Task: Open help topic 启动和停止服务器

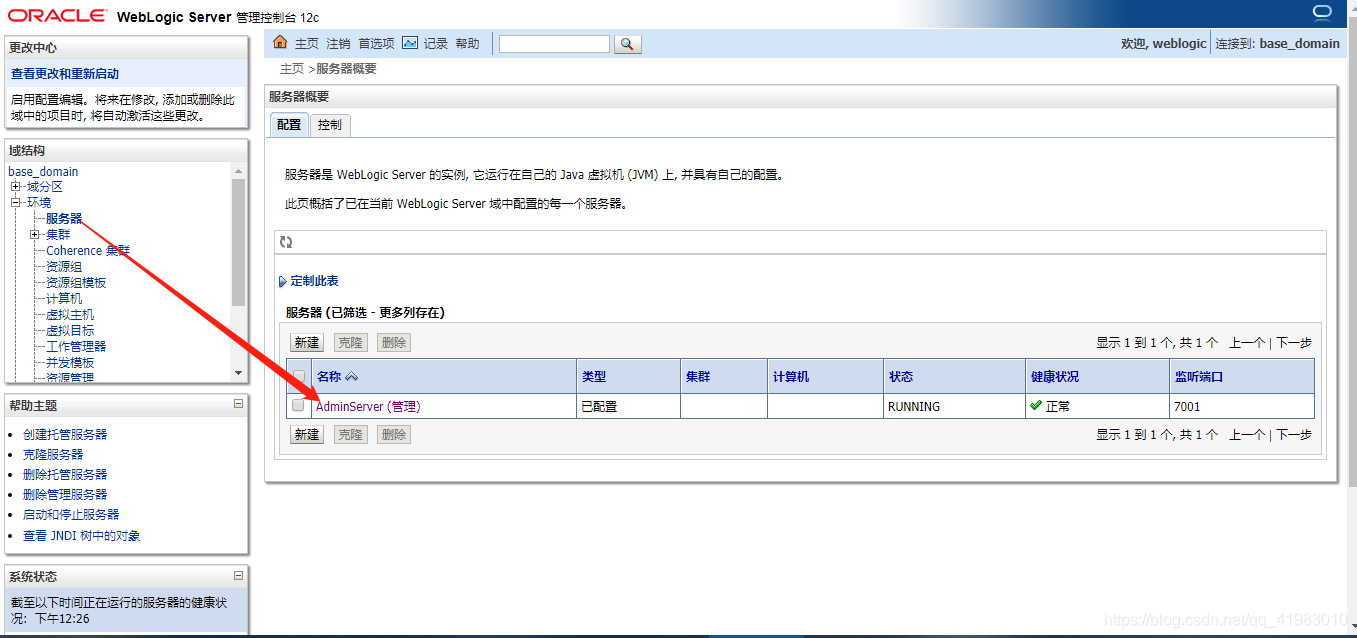Action: (x=71, y=515)
